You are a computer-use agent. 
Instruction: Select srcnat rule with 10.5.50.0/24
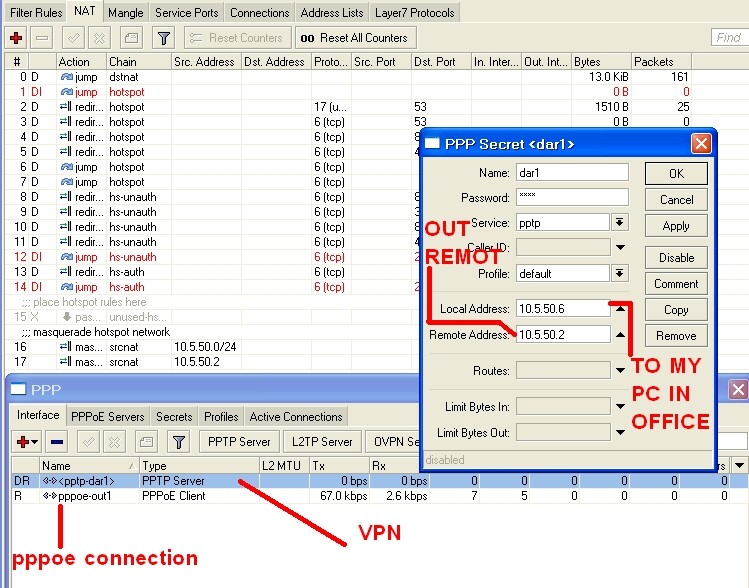coord(210,347)
